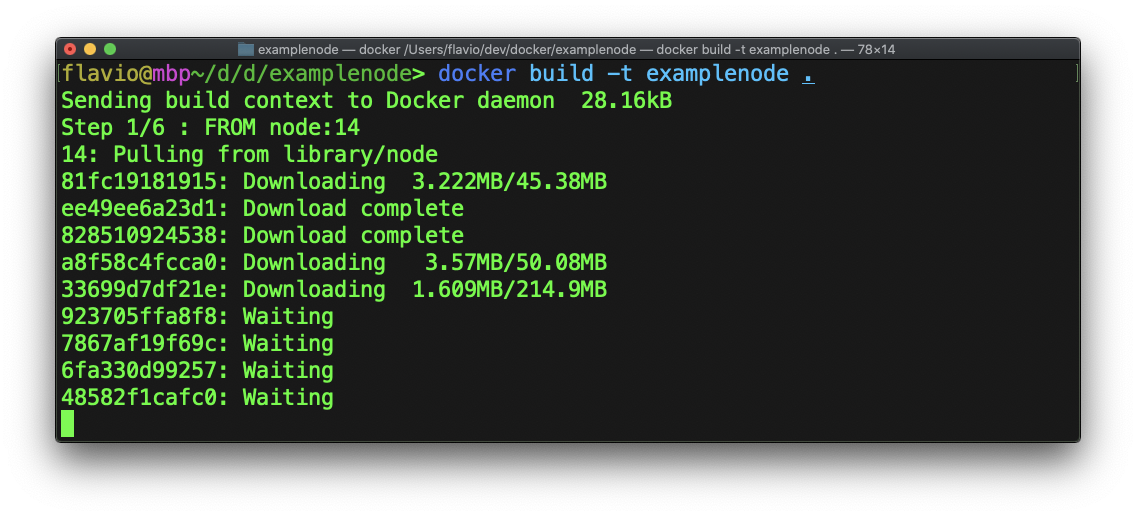
Task: Click the folder proxy icon in title bar
Action: click(246, 49)
